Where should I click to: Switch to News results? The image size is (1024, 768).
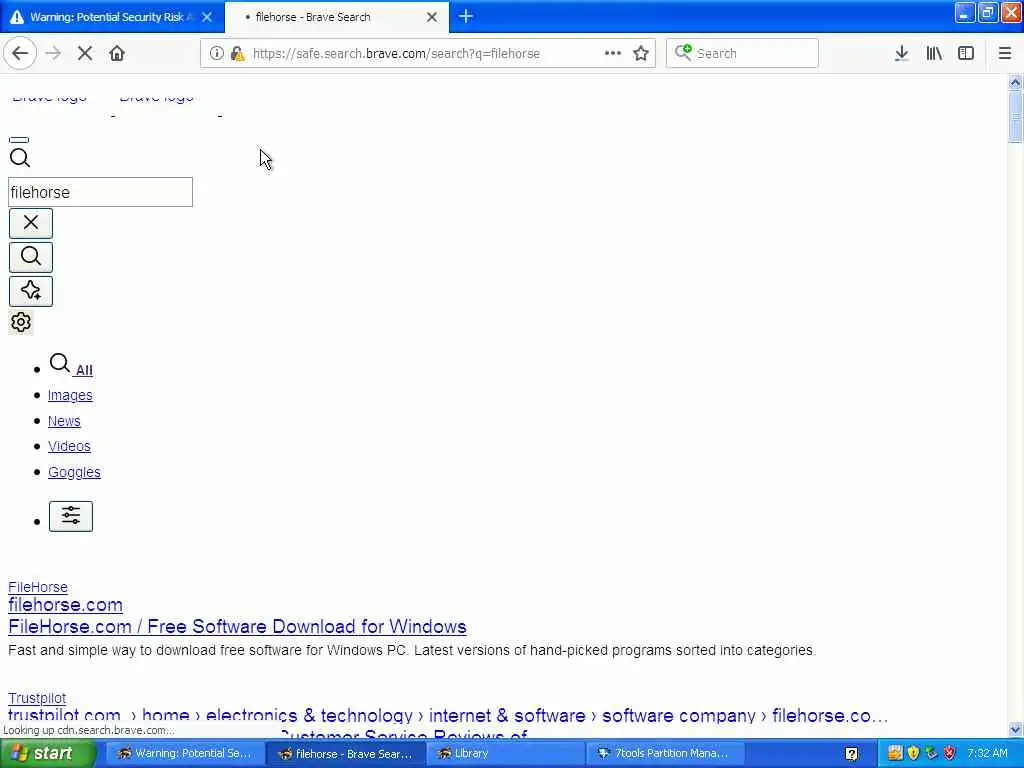pos(64,421)
